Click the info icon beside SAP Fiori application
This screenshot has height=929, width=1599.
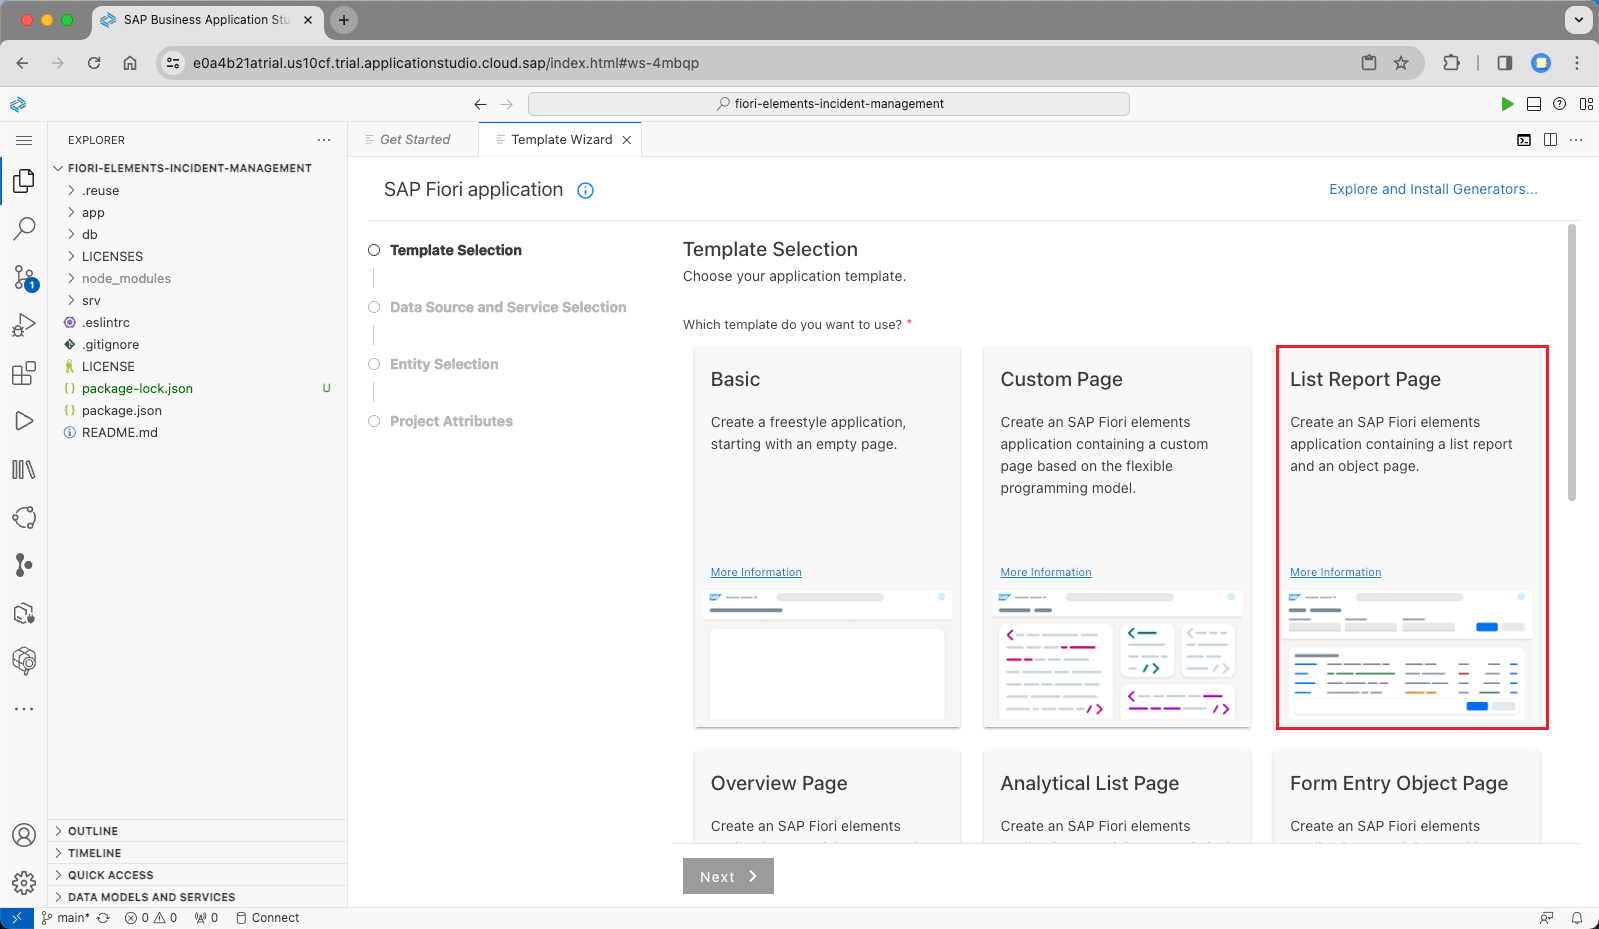tap(586, 191)
